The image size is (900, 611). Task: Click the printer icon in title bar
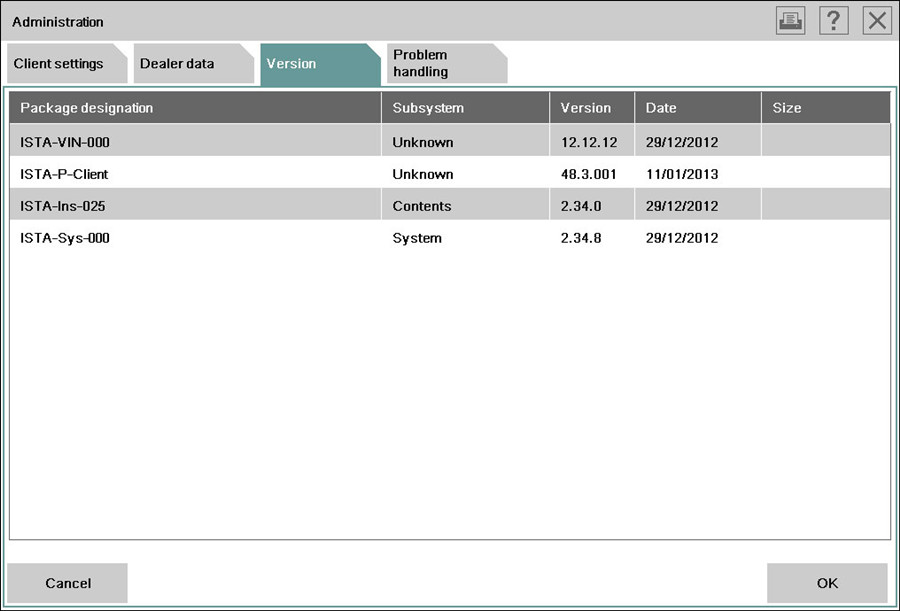click(790, 21)
